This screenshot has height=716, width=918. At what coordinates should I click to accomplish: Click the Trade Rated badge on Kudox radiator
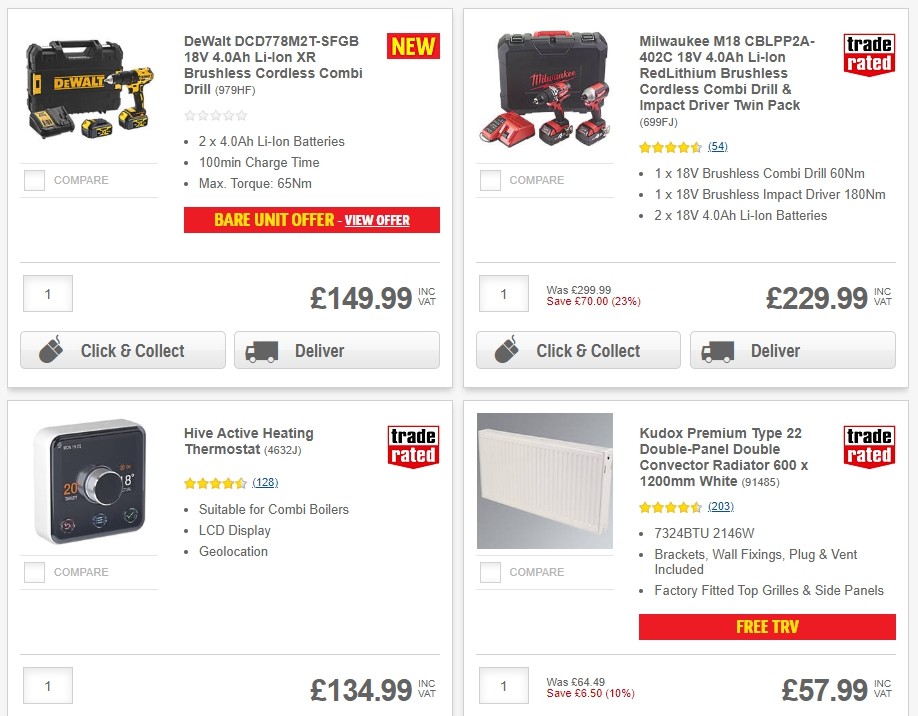click(869, 447)
